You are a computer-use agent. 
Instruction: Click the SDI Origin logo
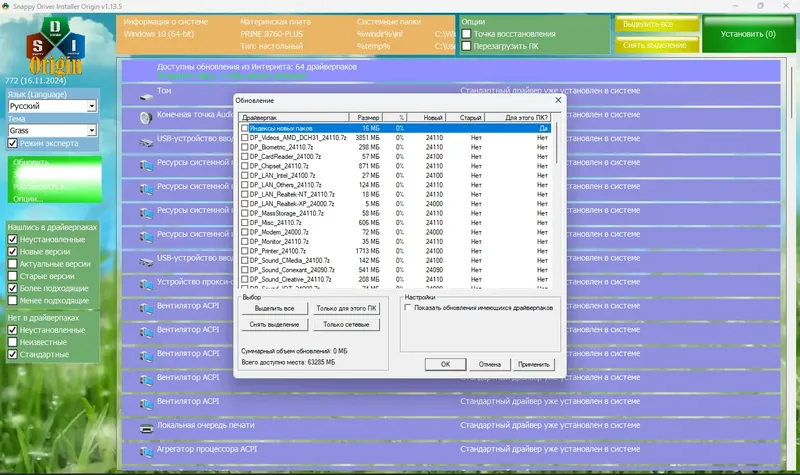(55, 46)
